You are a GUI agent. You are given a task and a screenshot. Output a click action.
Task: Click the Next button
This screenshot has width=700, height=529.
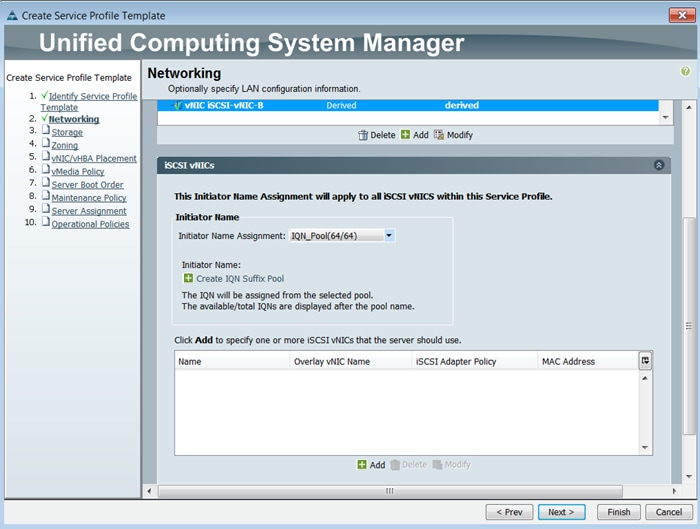coord(562,512)
